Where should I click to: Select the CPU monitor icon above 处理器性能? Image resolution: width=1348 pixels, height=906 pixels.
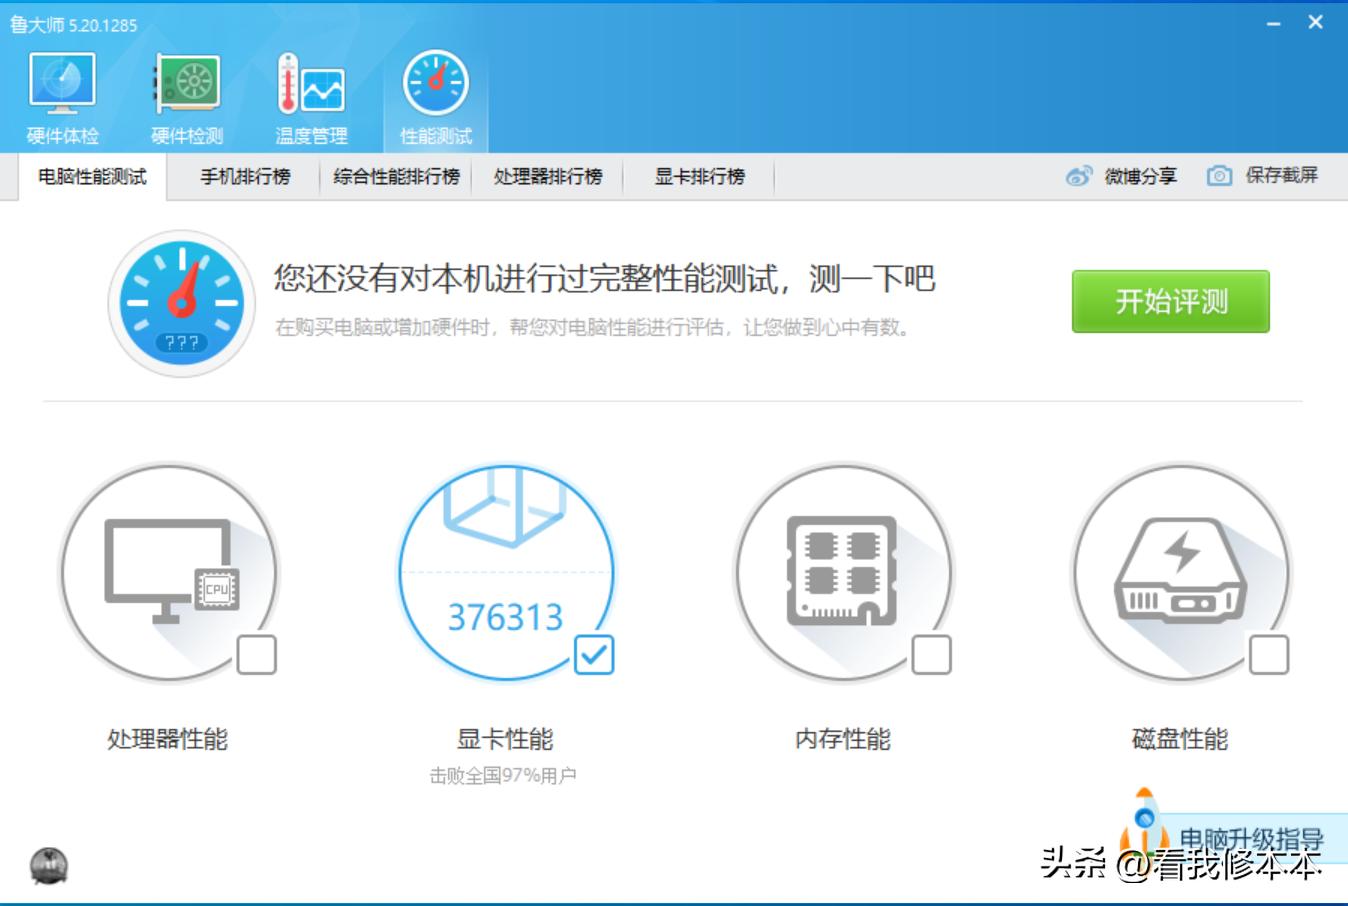click(x=172, y=570)
